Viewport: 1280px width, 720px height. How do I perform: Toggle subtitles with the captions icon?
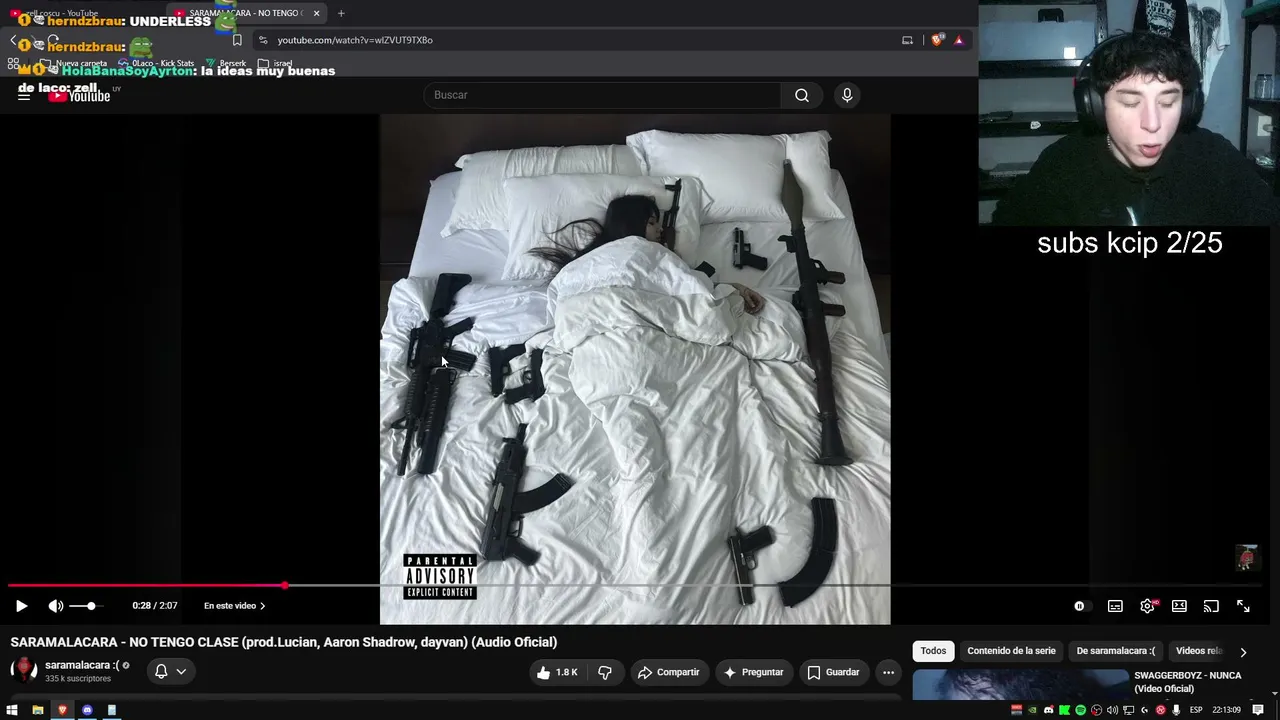(x=1115, y=606)
